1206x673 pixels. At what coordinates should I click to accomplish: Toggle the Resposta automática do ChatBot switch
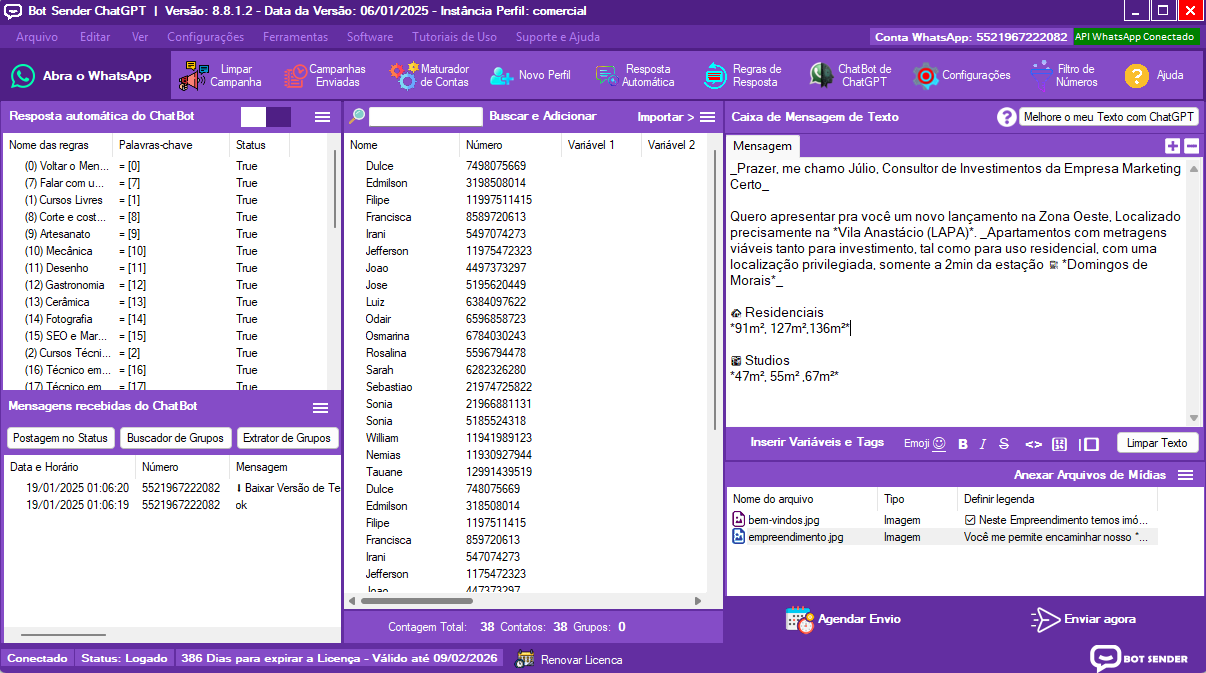[x=266, y=117]
